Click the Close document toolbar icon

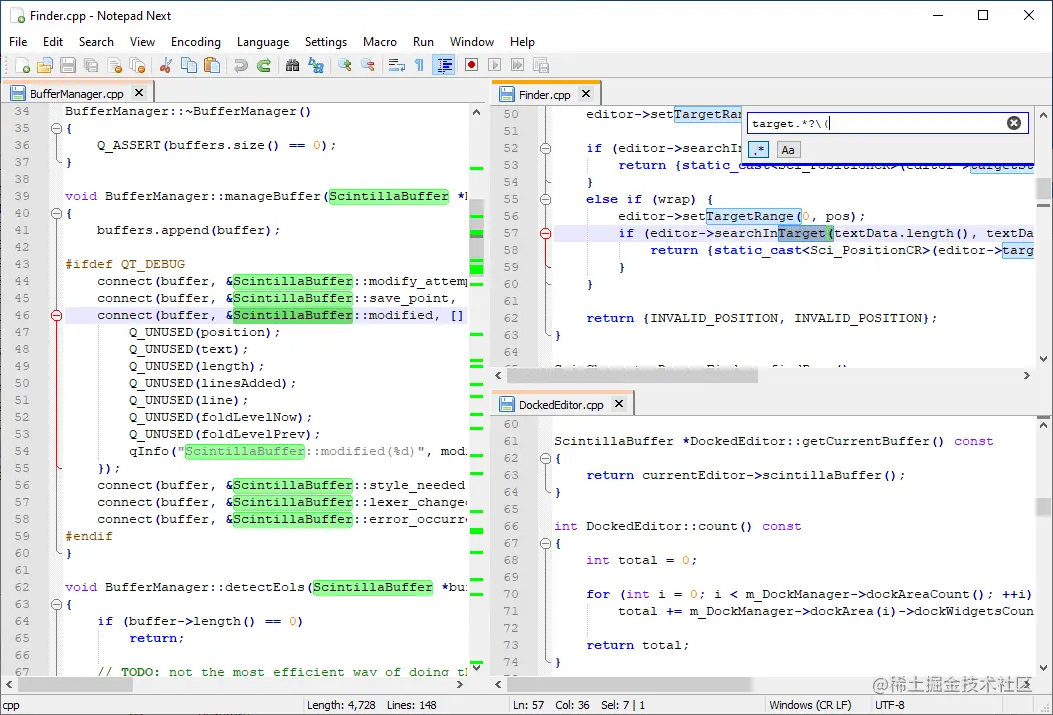115,65
